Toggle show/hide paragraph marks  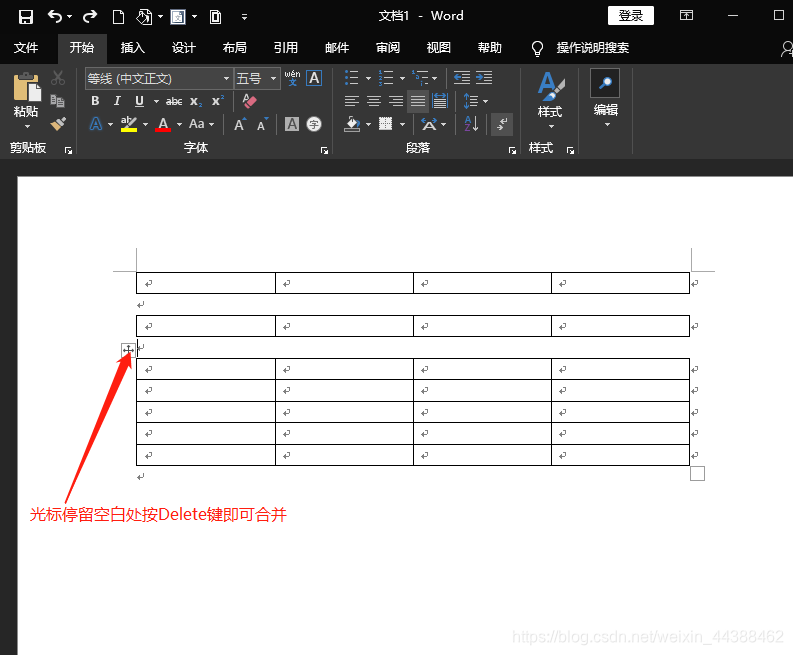point(502,124)
